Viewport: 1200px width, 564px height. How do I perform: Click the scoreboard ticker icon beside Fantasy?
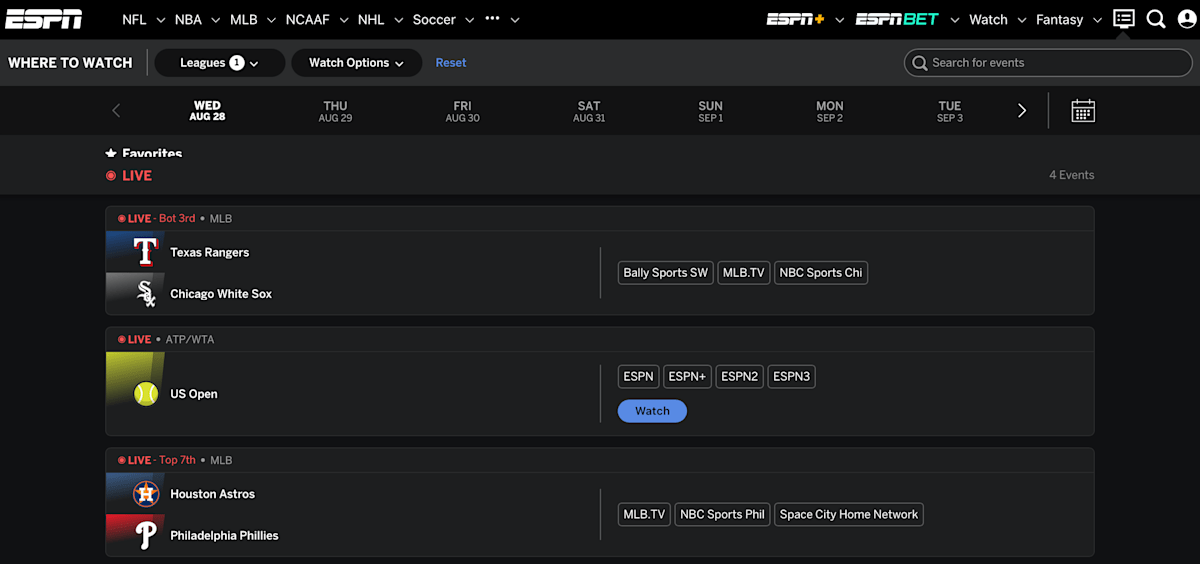pyautogui.click(x=1124, y=19)
